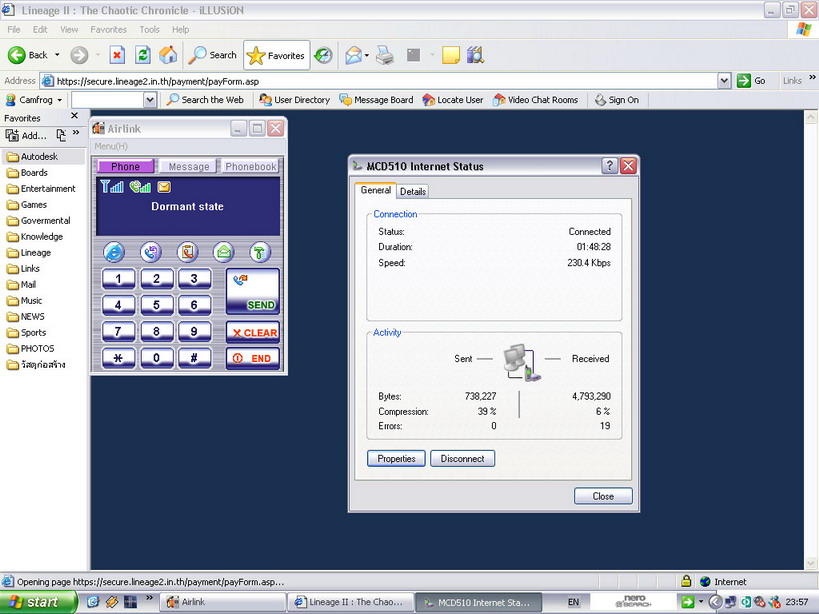819x614 pixels.
Task: Click the address bar URL field
Action: click(386, 81)
